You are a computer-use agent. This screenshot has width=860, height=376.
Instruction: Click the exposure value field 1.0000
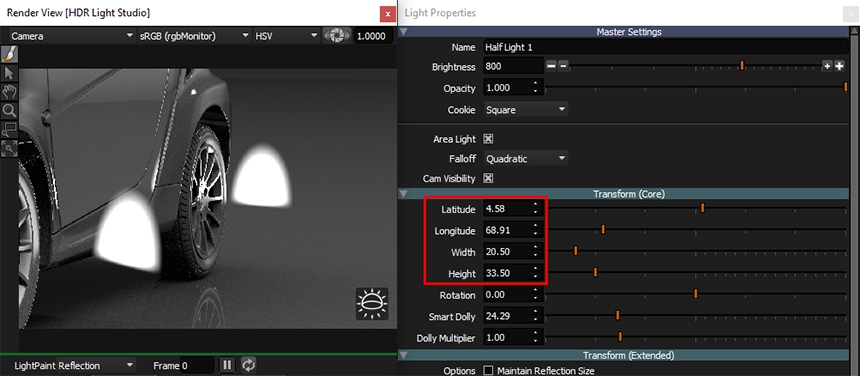374,36
